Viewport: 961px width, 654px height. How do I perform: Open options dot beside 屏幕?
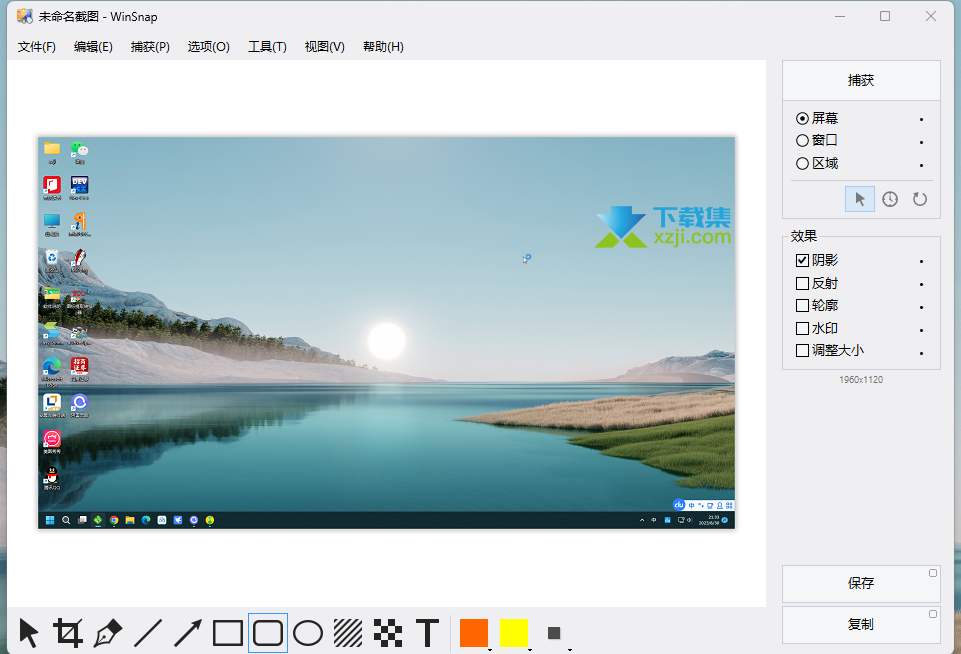921,120
